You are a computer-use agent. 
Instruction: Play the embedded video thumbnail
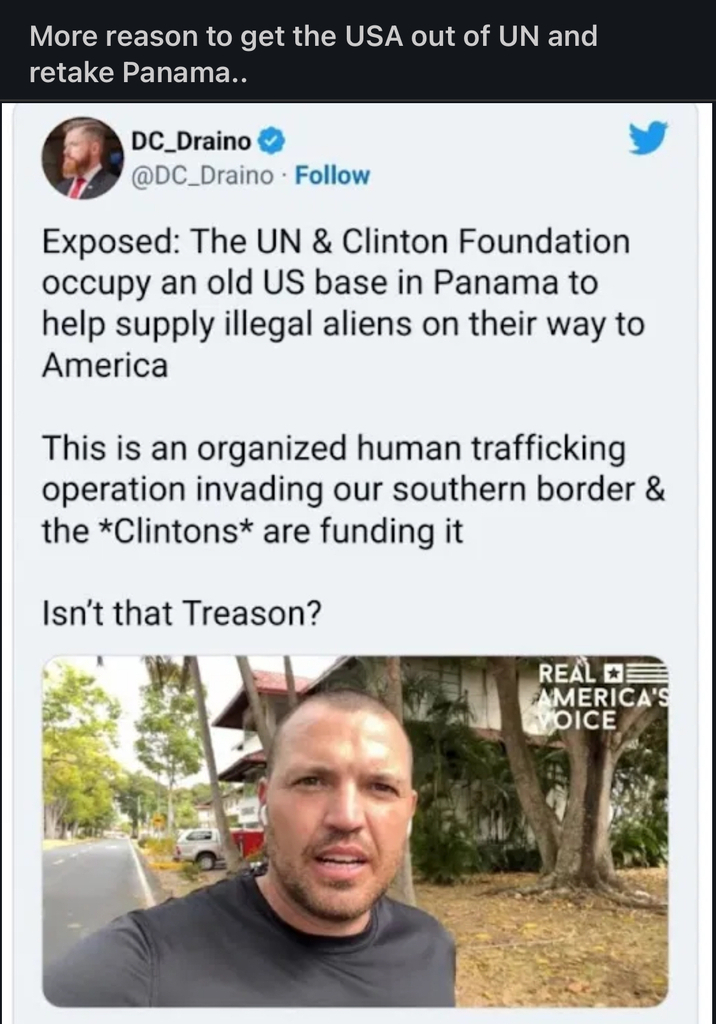point(356,831)
